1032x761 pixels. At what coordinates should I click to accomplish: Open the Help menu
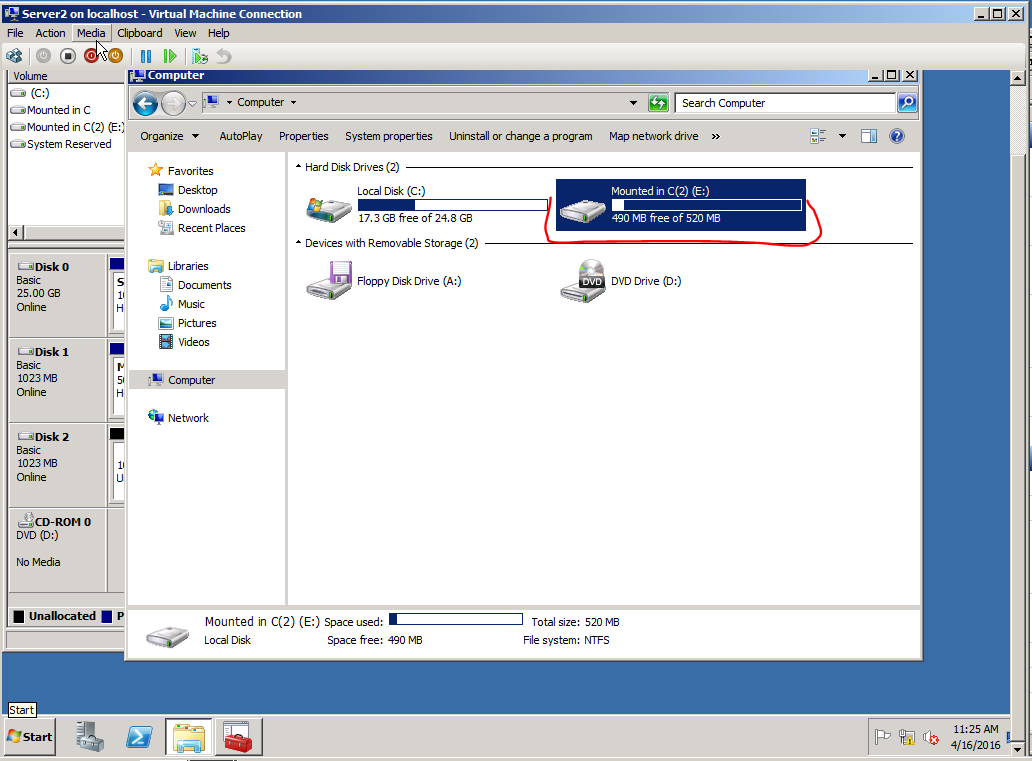click(219, 33)
